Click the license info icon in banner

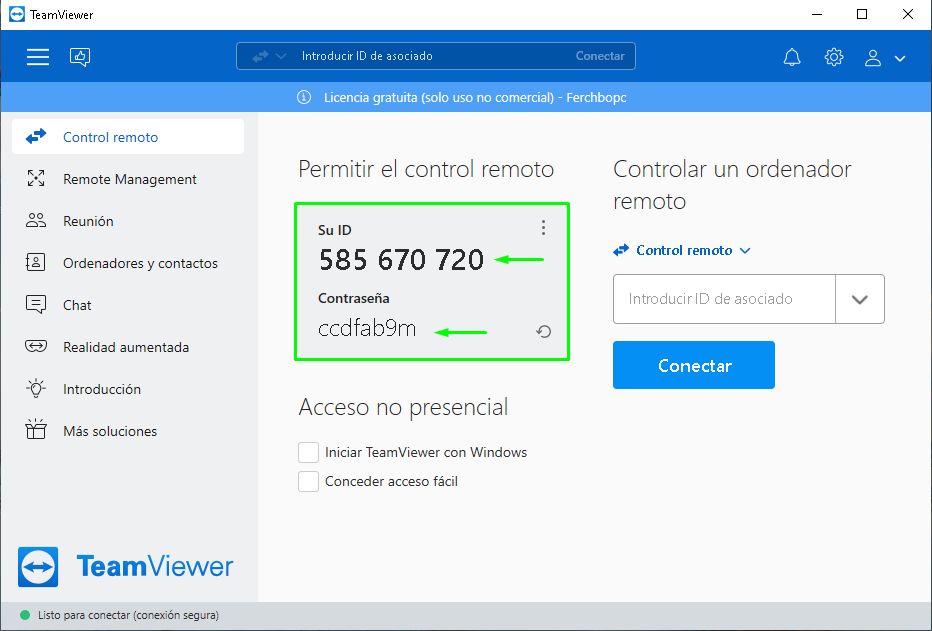coord(304,98)
